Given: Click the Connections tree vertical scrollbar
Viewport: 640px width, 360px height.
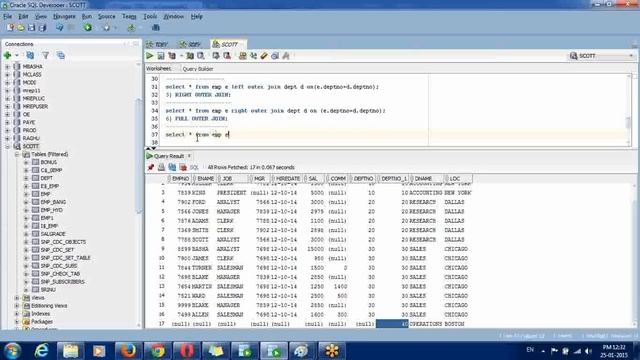Looking at the screenshot, I should coord(139,155).
